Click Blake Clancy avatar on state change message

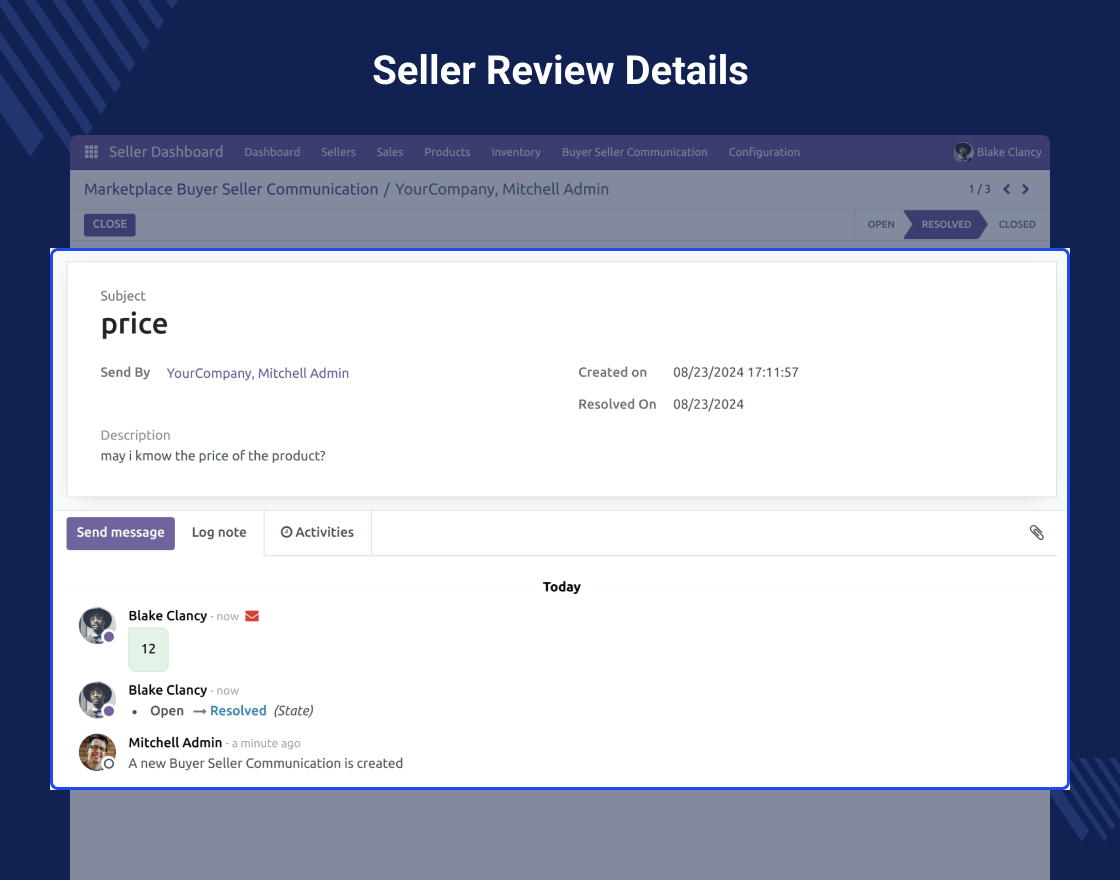tap(97, 700)
